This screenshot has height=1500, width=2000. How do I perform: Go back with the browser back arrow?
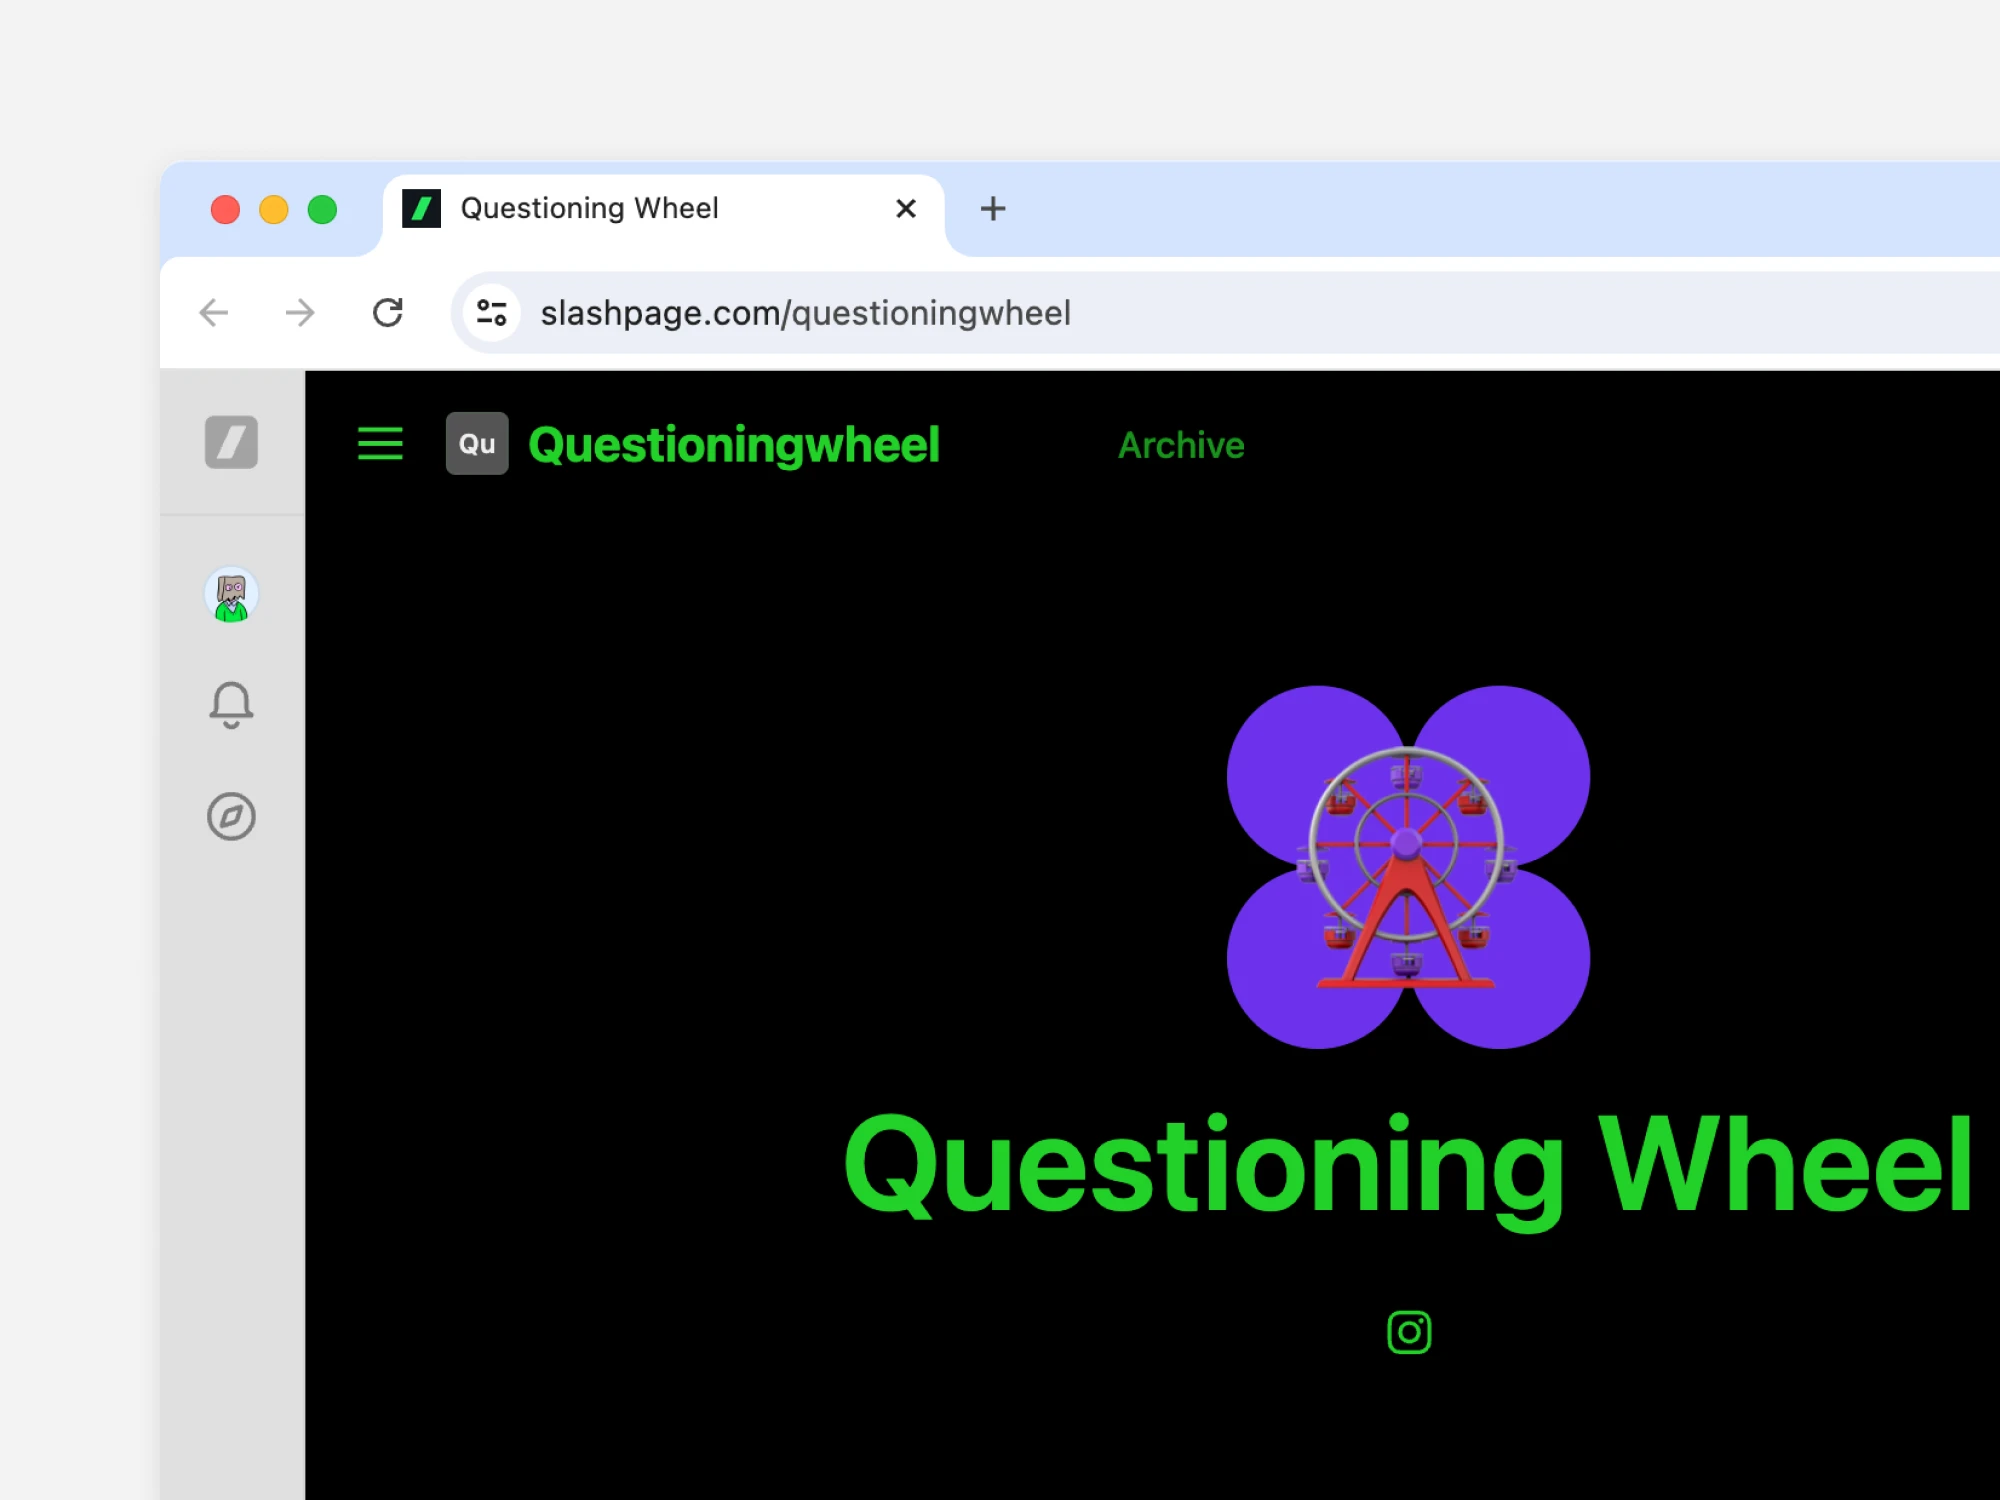click(x=214, y=313)
